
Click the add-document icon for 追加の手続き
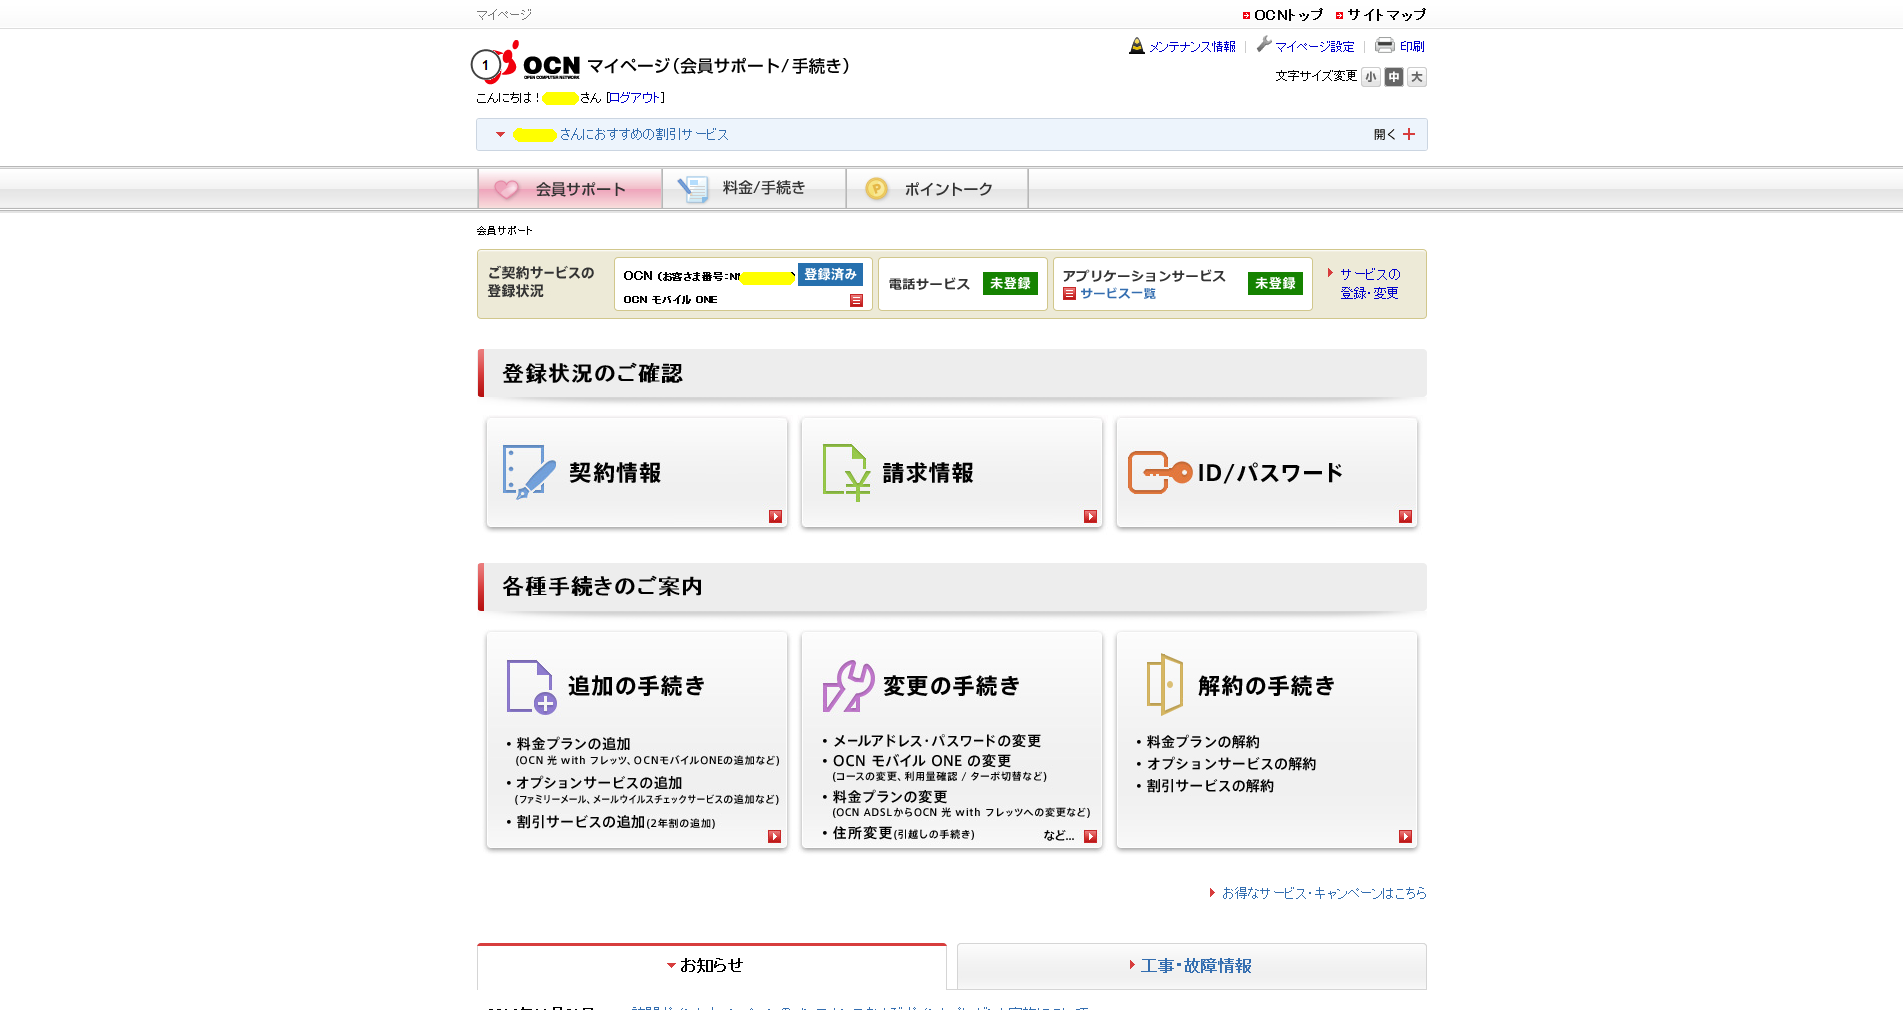tap(531, 687)
